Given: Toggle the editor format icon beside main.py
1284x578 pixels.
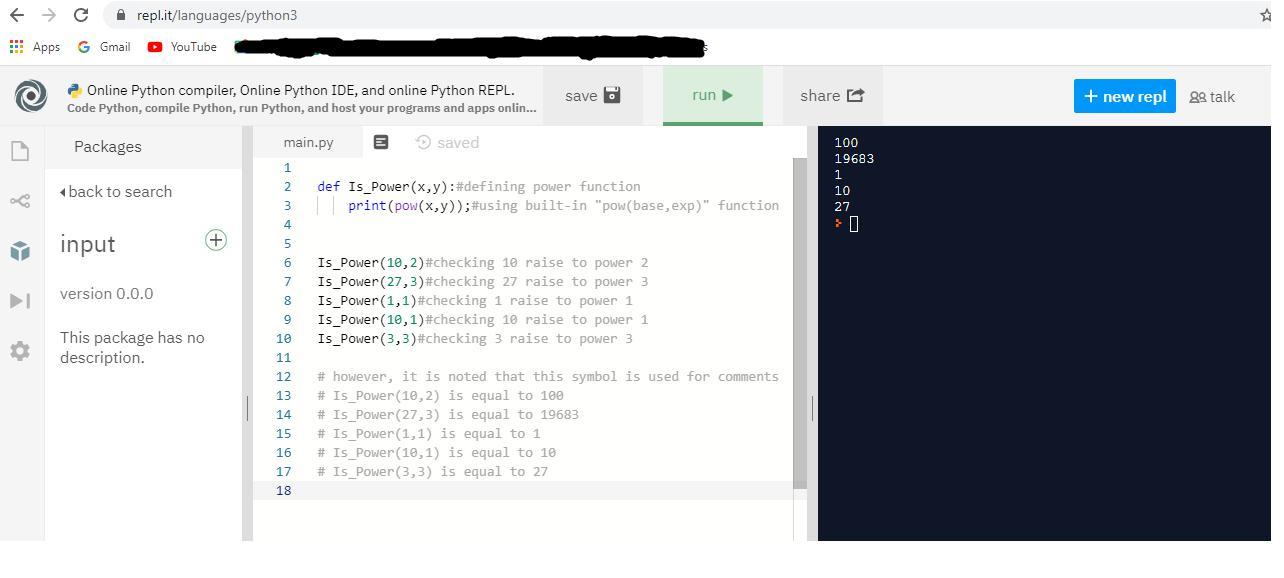Looking at the screenshot, I should point(381,143).
